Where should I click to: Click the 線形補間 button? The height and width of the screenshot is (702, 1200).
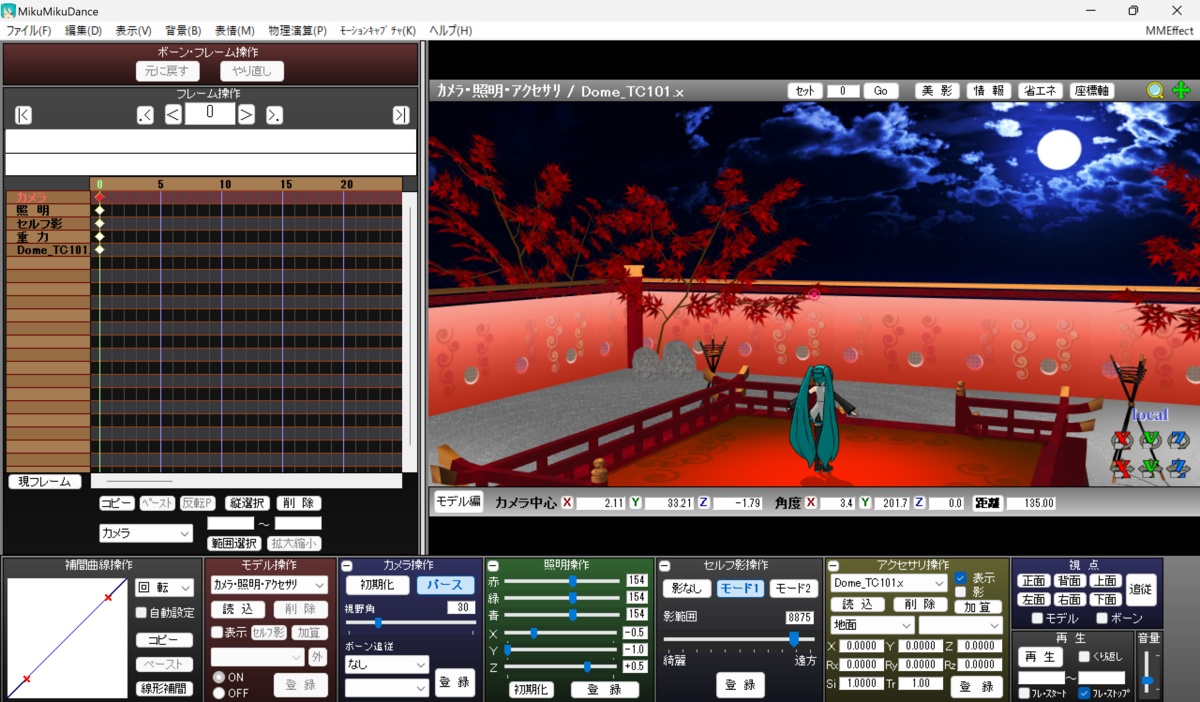coord(164,689)
